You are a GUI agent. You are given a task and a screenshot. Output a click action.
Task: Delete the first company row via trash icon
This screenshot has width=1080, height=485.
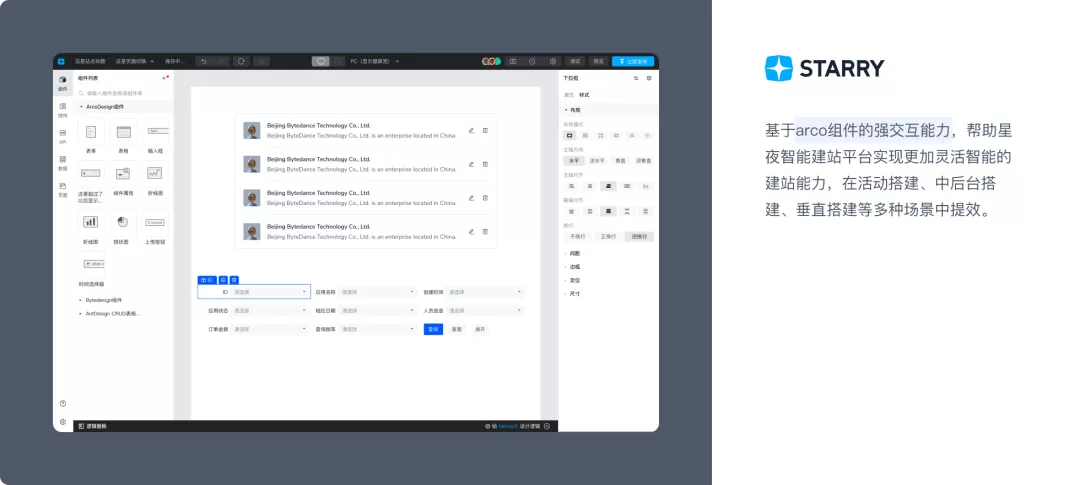click(x=485, y=130)
